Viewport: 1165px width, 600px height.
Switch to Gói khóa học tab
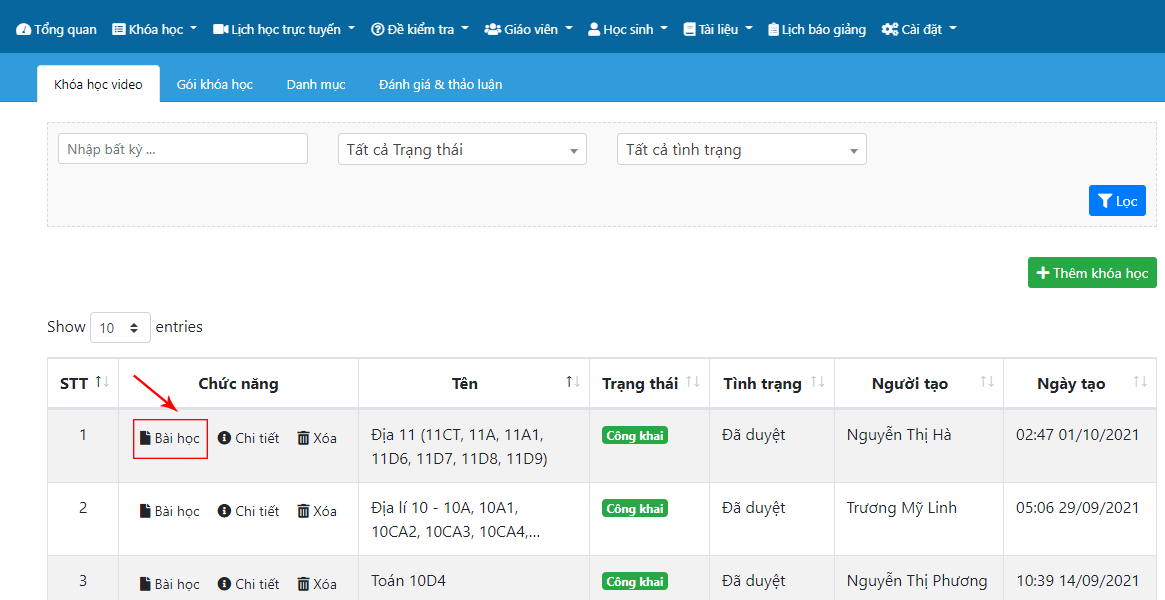[215, 84]
